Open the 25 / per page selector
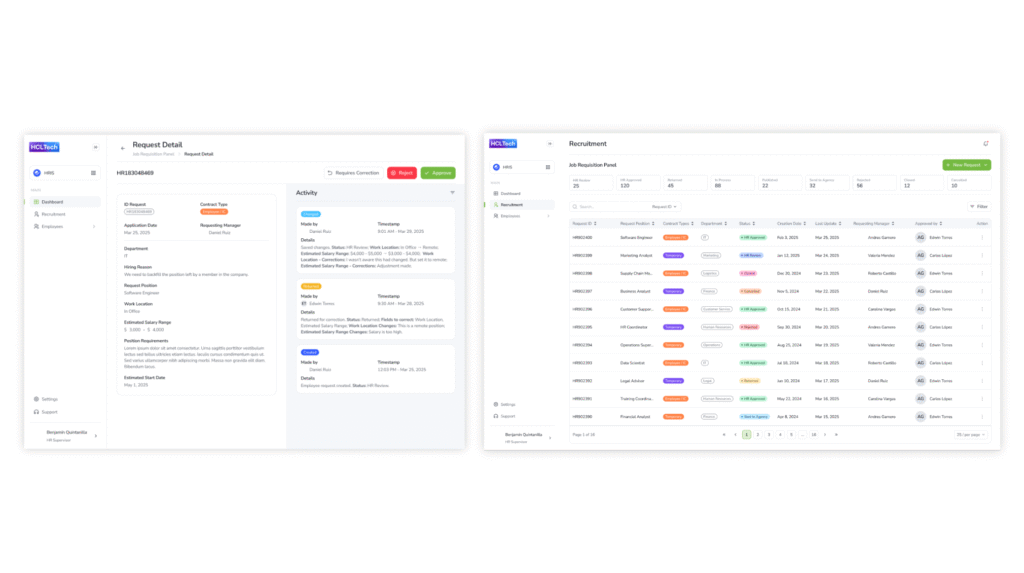Image resolution: width=1024 pixels, height=573 pixels. point(971,435)
